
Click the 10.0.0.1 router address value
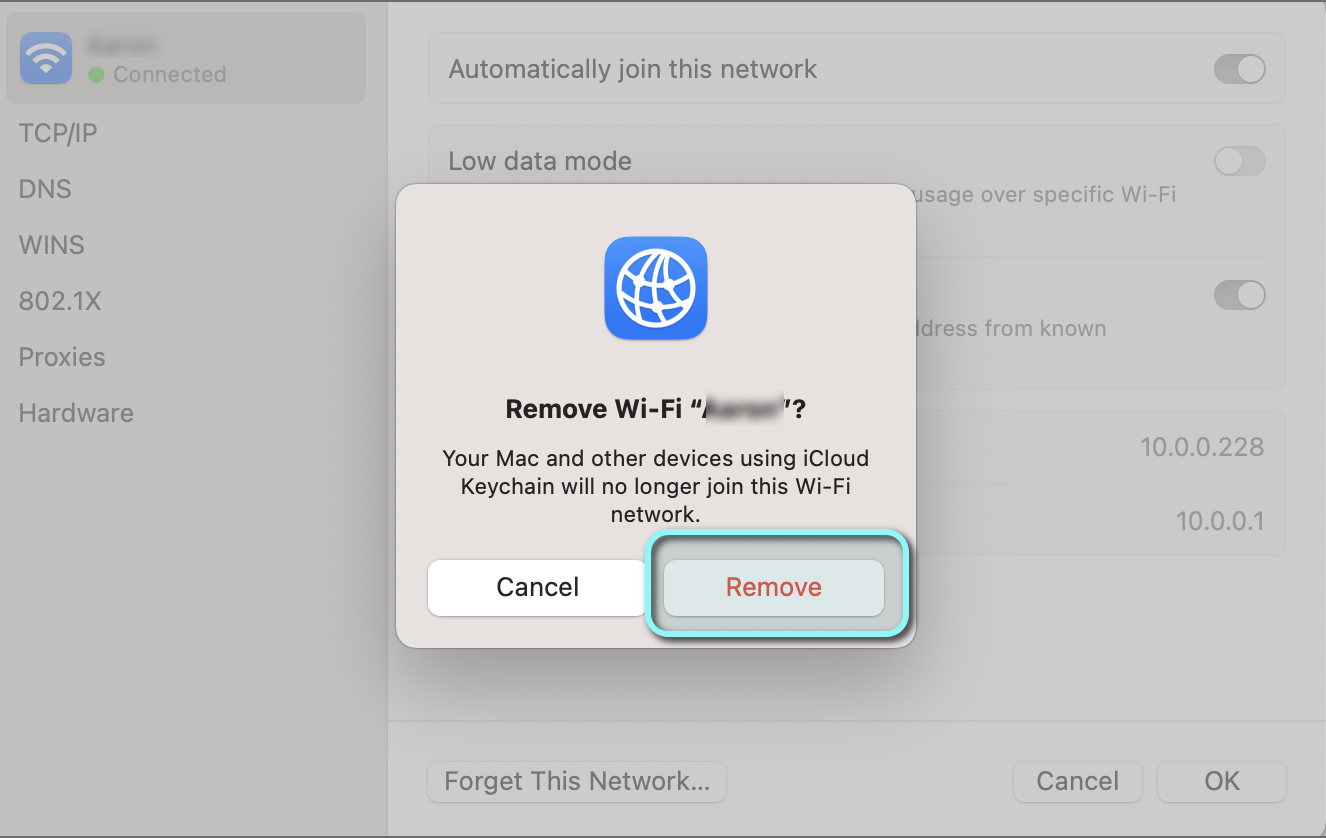(1220, 521)
